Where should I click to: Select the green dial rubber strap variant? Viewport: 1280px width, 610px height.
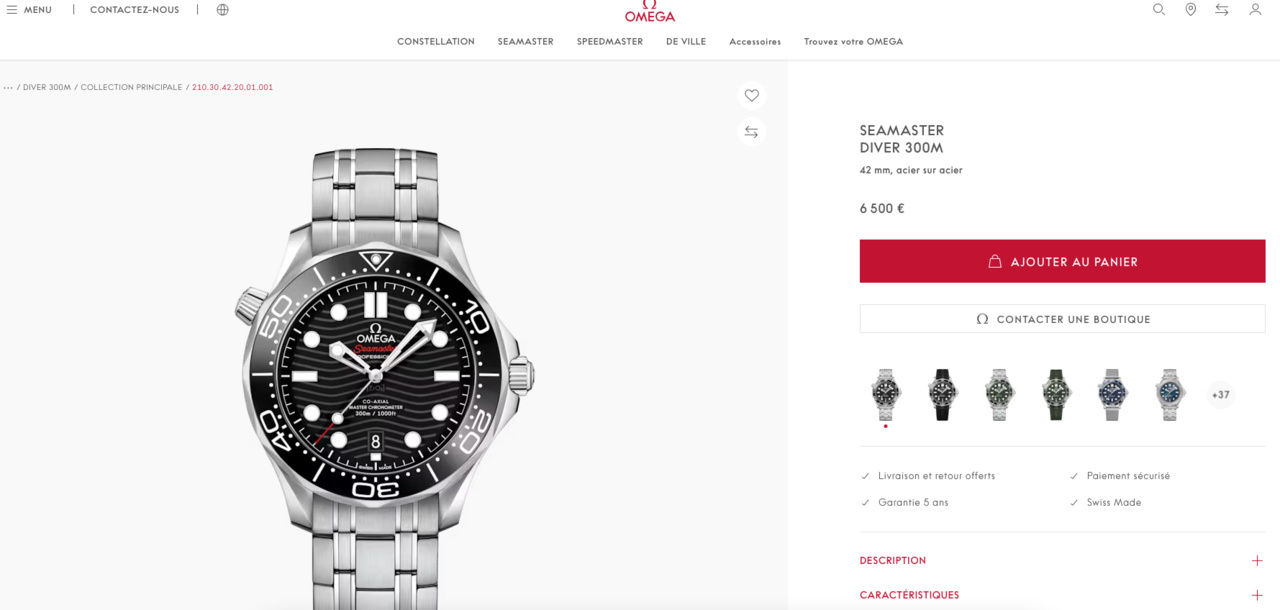[x=1056, y=394]
